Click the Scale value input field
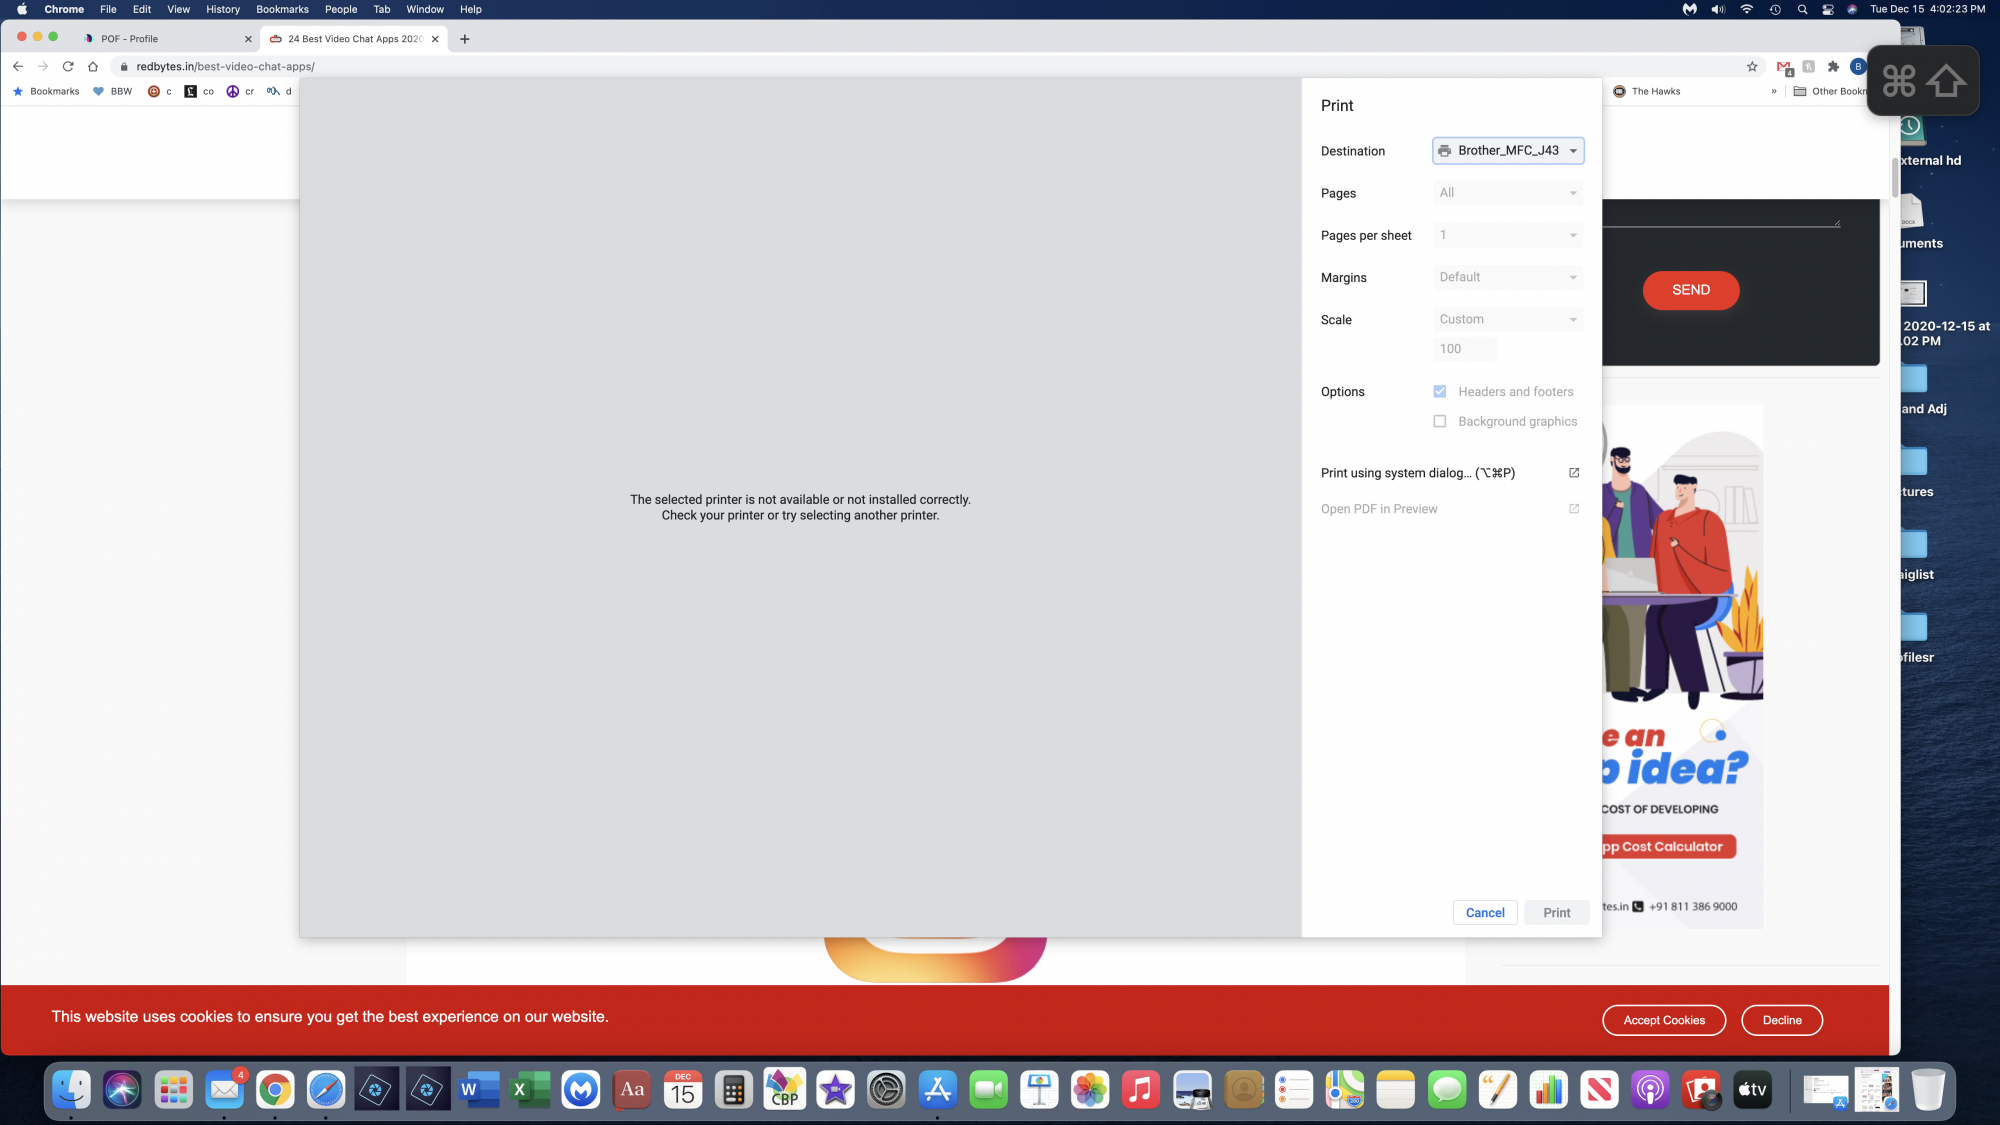Viewport: 2000px width, 1125px height. pos(1464,349)
